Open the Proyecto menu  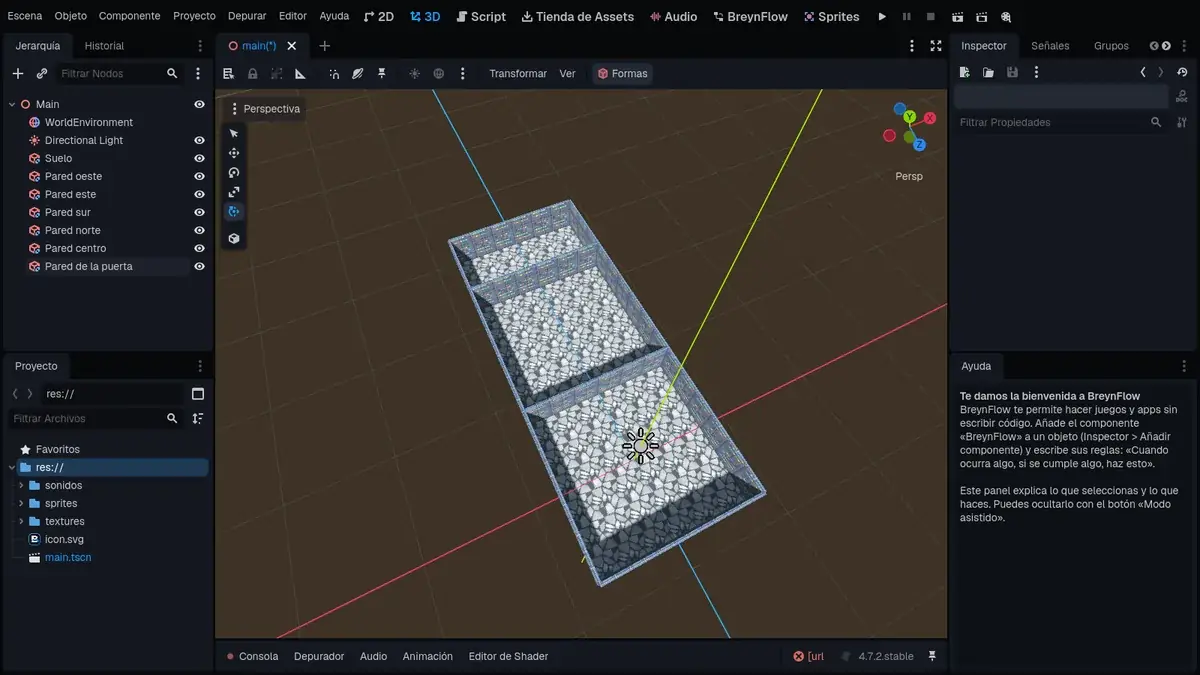tap(194, 16)
